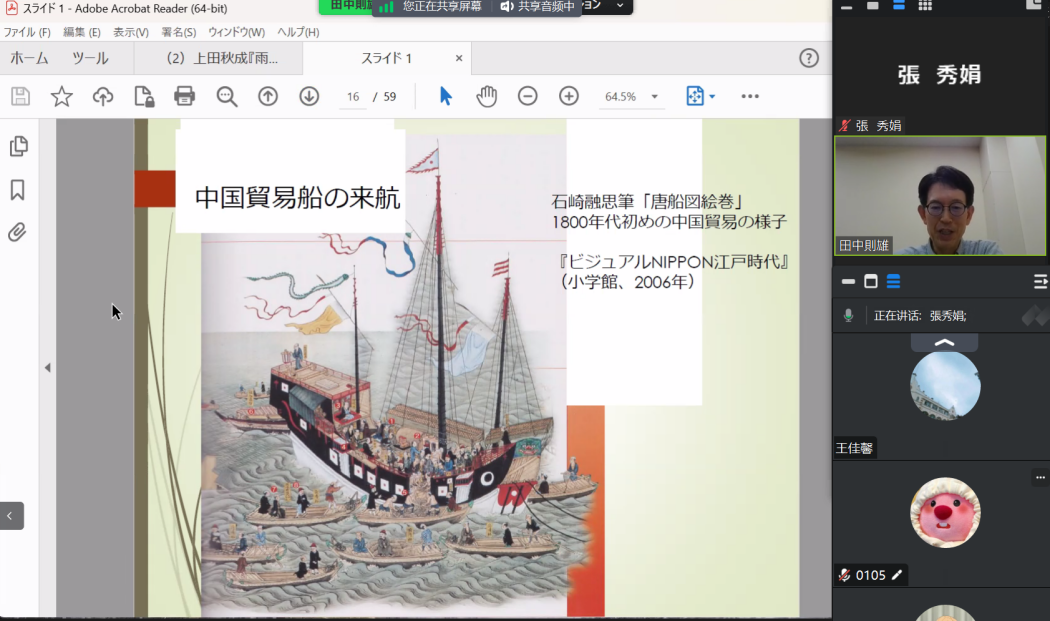1050x621 pixels.
Task: Click the pencil rename icon beside 0105
Action: click(897, 574)
